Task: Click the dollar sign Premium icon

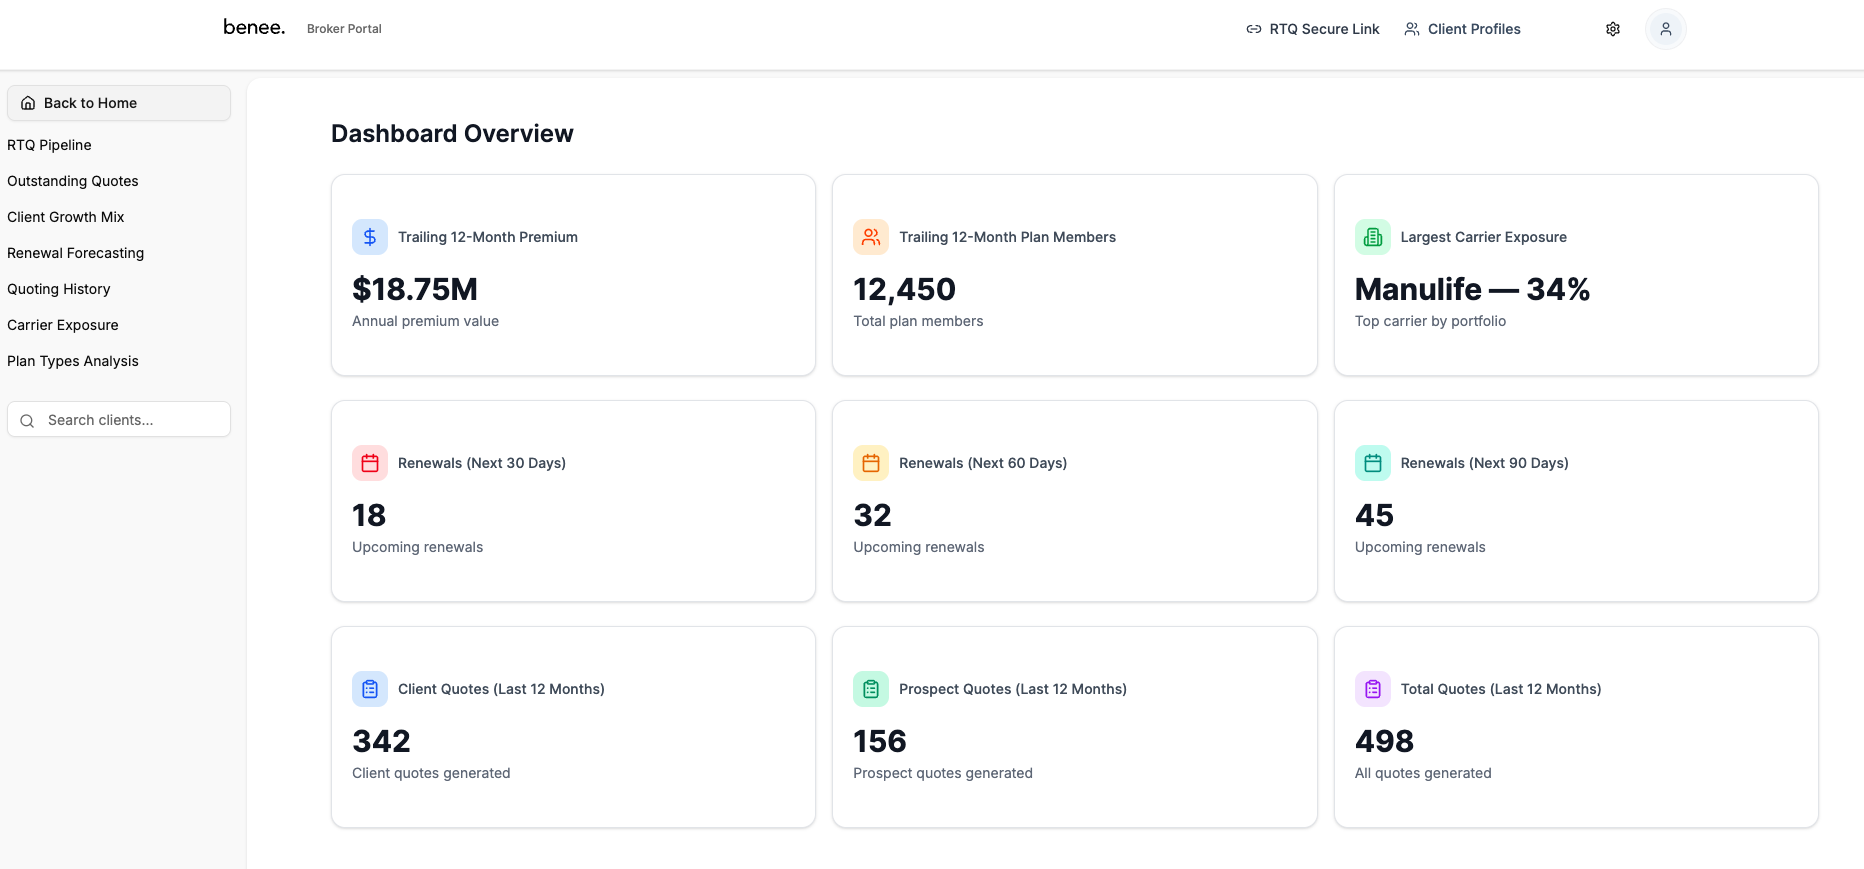Action: 370,237
